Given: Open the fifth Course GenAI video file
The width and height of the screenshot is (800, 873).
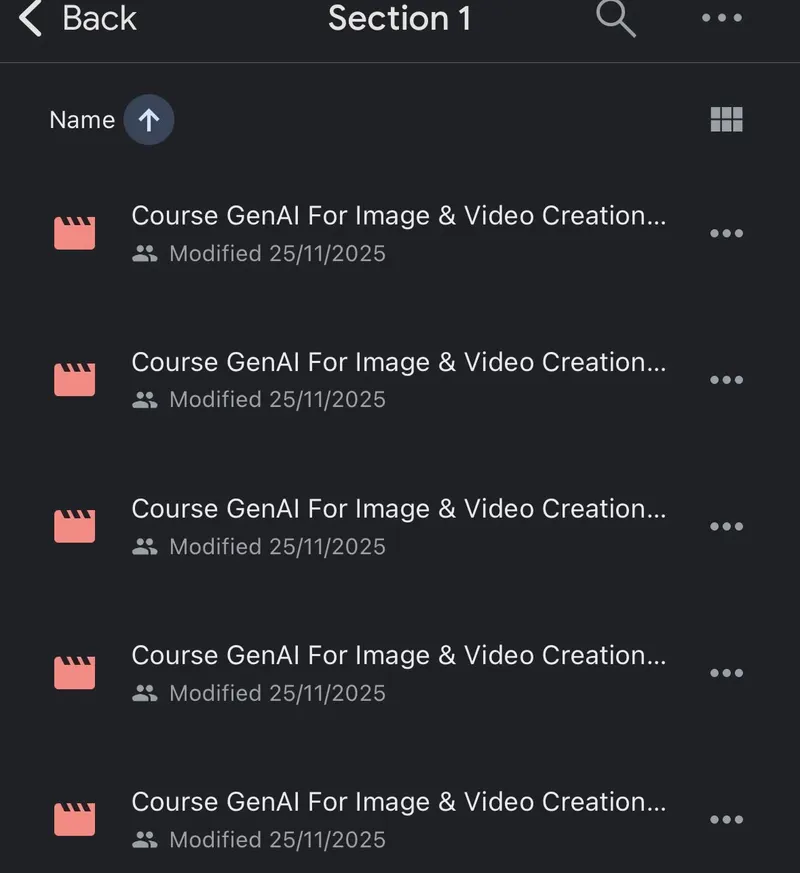Looking at the screenshot, I should tap(399, 819).
